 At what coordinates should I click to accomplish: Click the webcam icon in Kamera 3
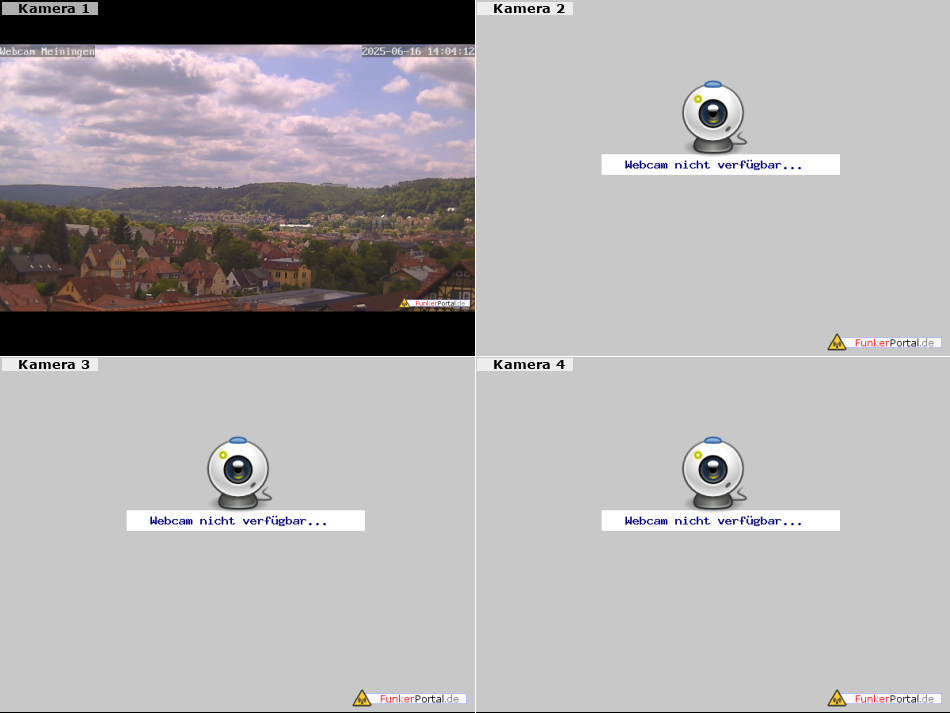(x=239, y=473)
